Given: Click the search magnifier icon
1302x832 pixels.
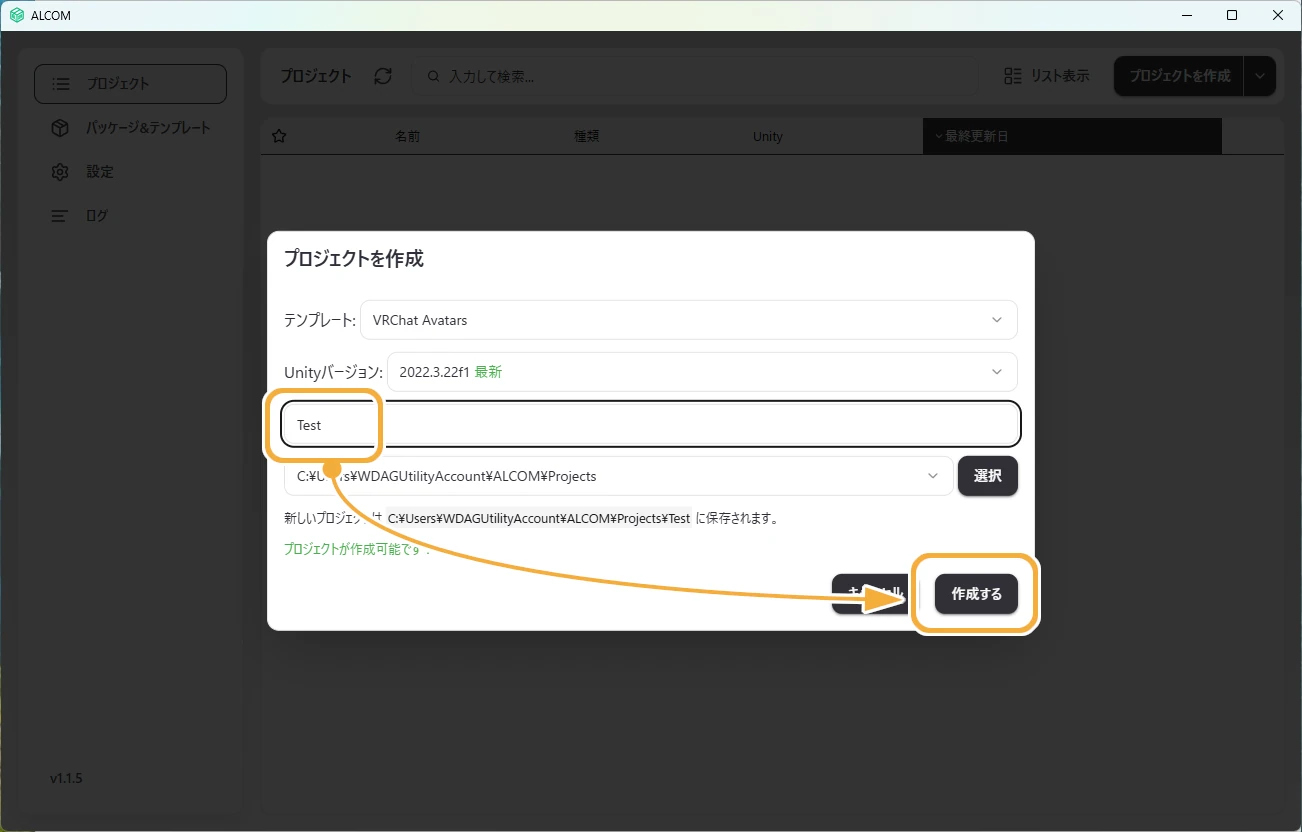Looking at the screenshot, I should (x=434, y=76).
